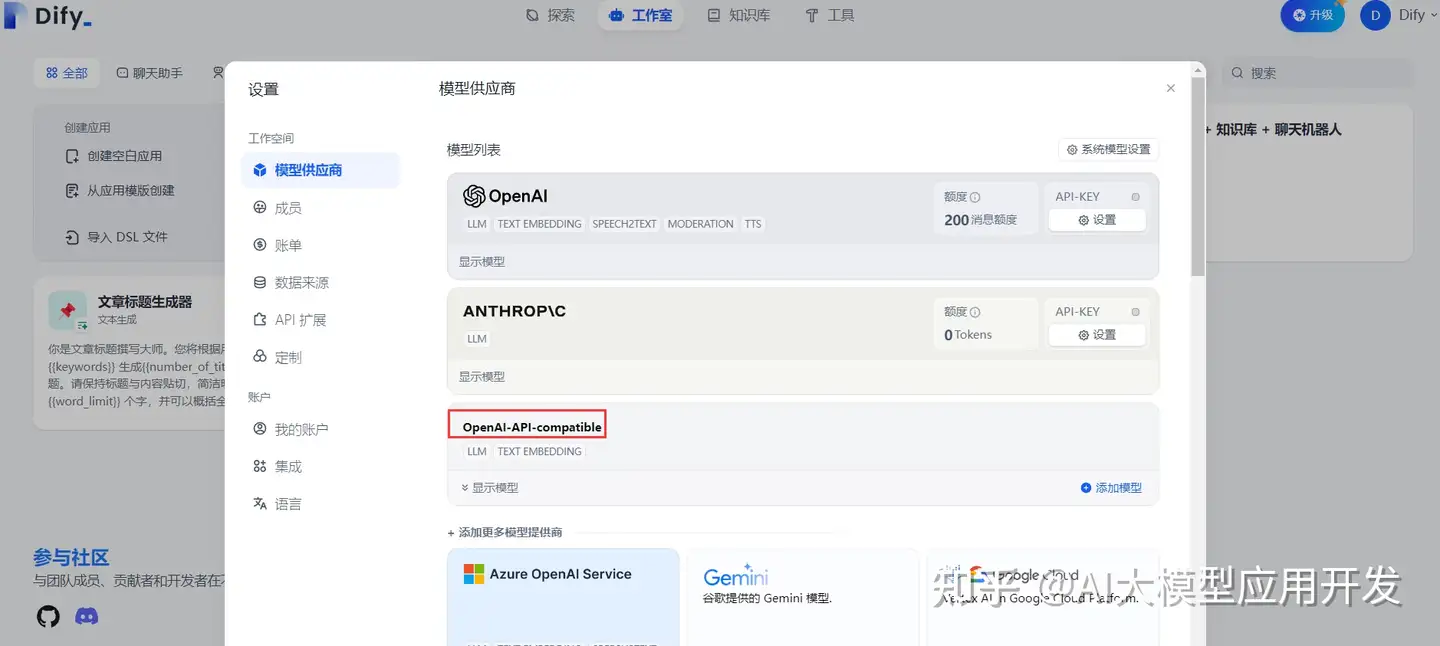Open the 探索 (Explore) tab

pos(550,15)
